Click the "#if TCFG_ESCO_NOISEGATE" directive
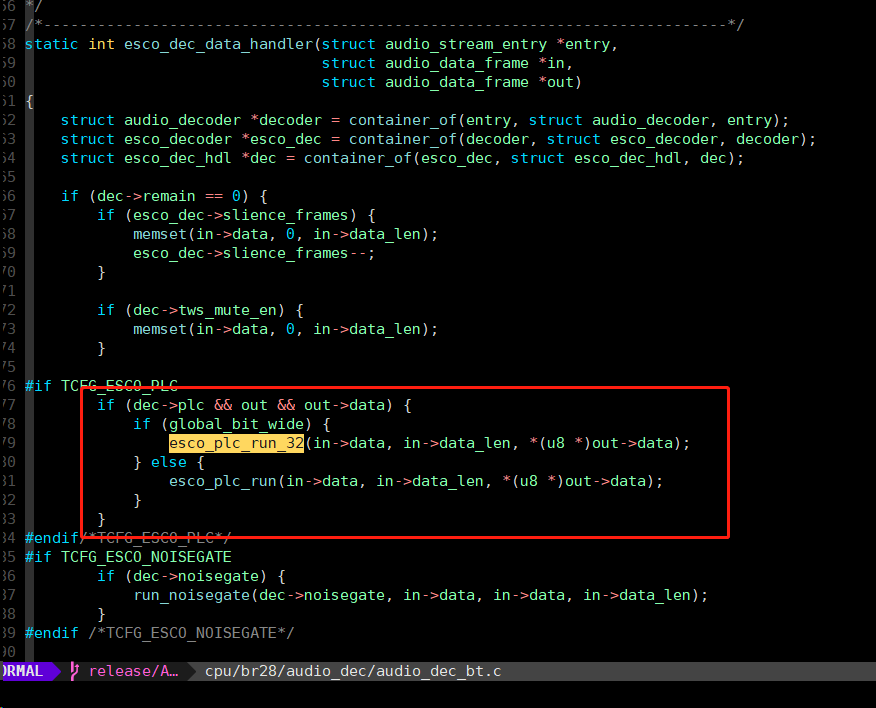 click(x=128, y=557)
